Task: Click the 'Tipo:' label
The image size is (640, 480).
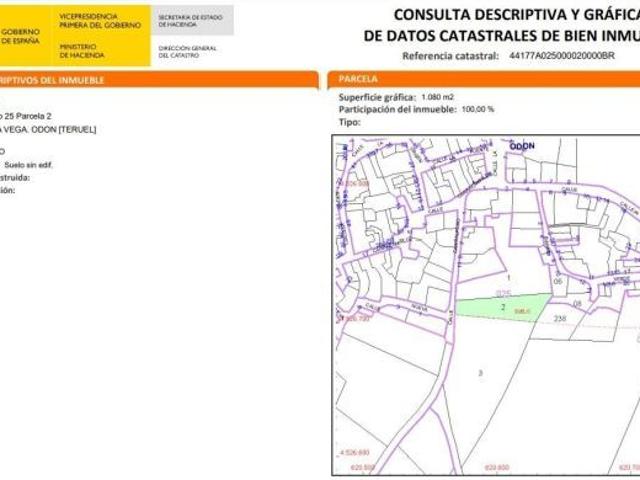Action: point(349,122)
